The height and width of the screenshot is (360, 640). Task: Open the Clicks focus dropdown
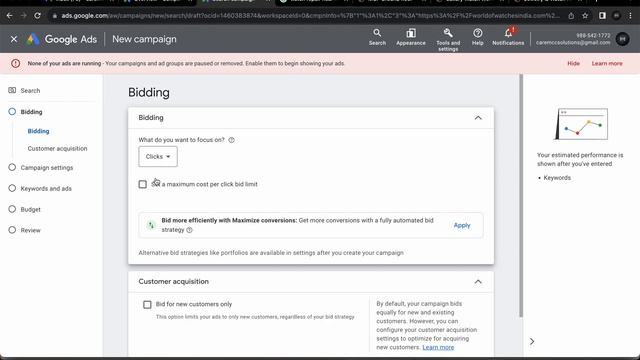pyautogui.click(x=158, y=157)
